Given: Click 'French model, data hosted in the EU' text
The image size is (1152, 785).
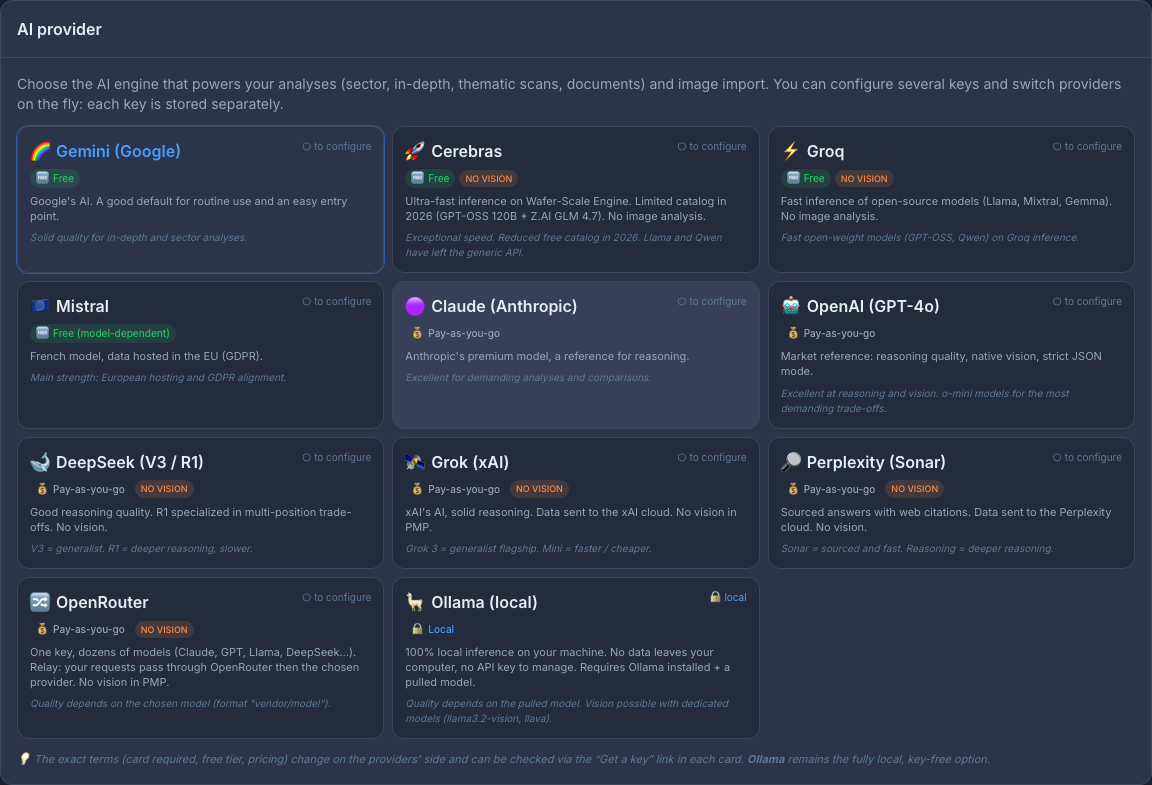Looking at the screenshot, I should (146, 356).
